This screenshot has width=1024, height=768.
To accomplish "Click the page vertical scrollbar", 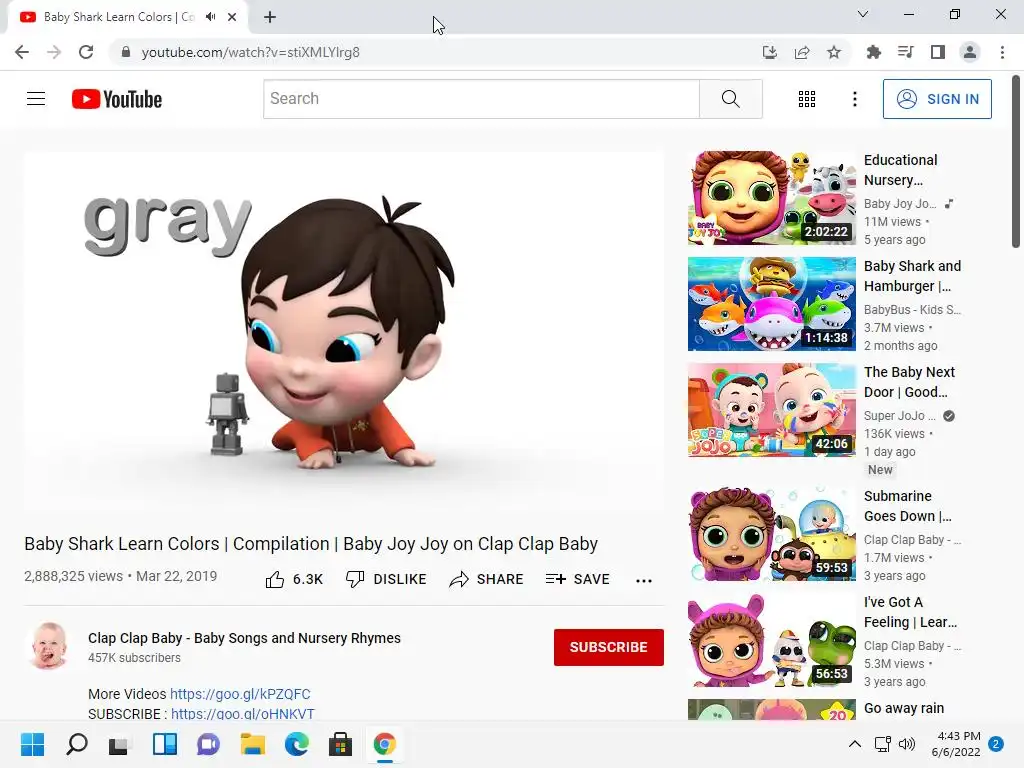I will [1016, 163].
